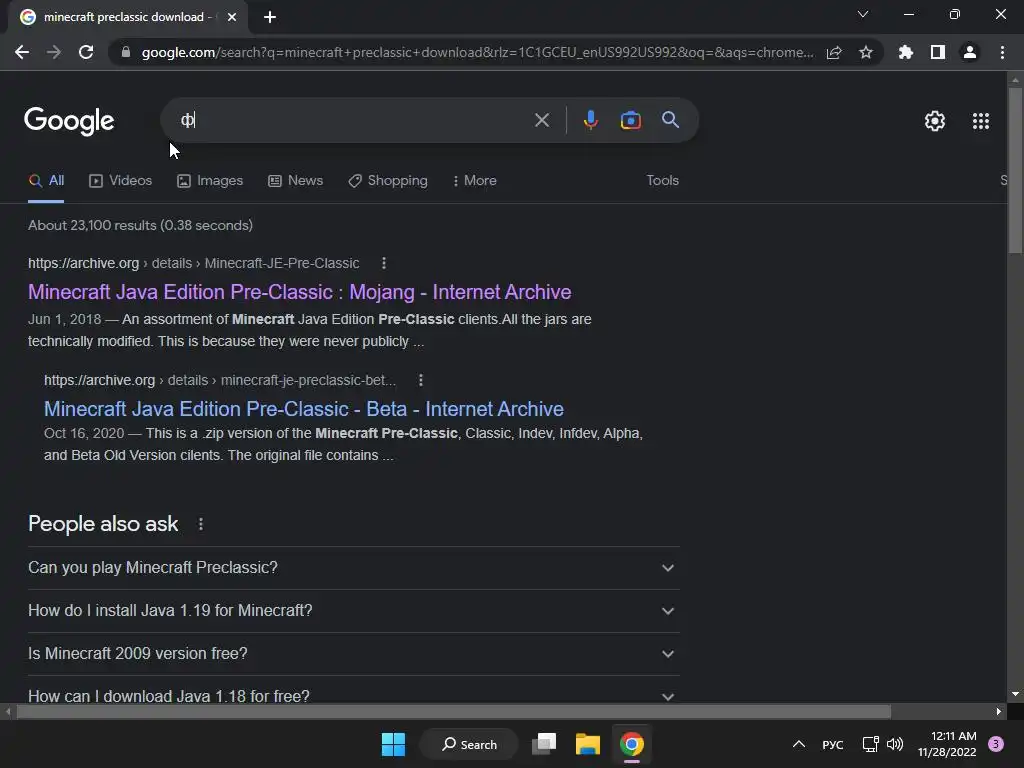Click the horizontal scrollbar thumb
1024x768 pixels.
click(x=453, y=711)
